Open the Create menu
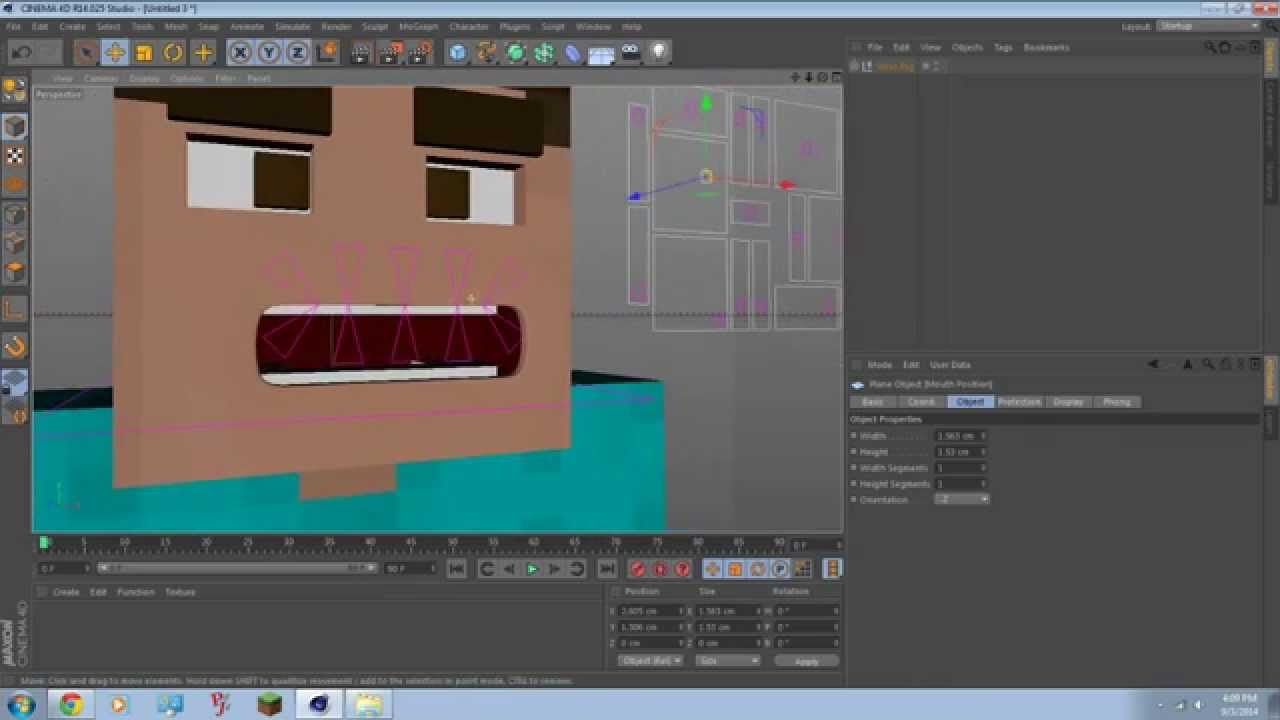 tap(73, 27)
